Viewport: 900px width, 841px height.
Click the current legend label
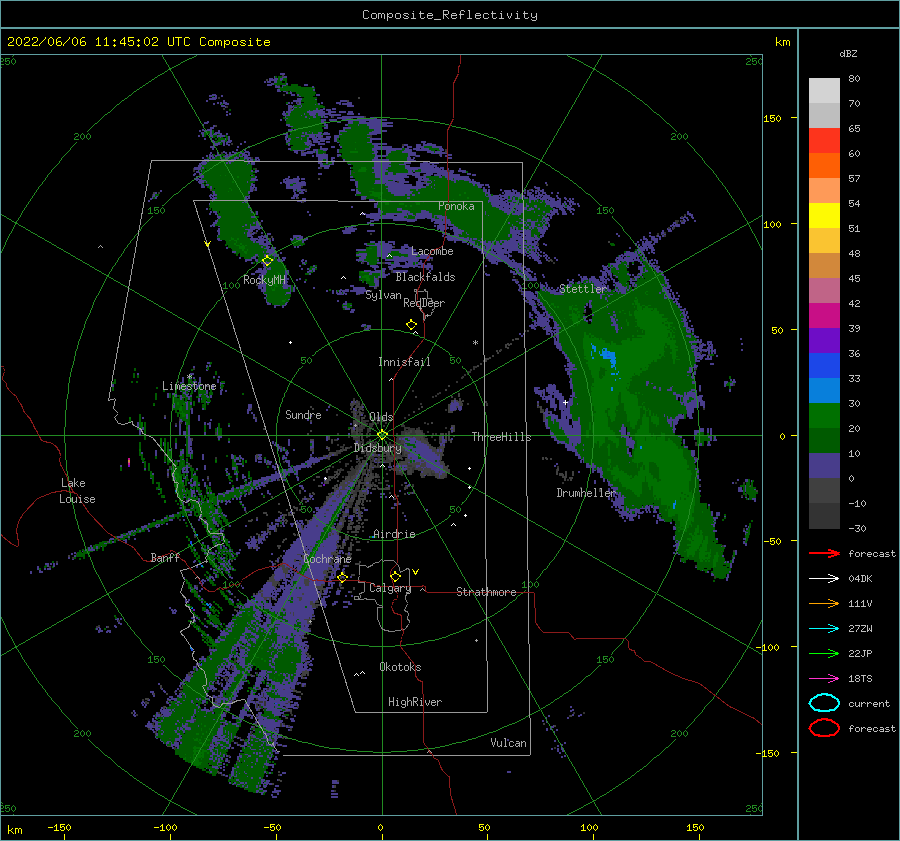click(x=869, y=704)
